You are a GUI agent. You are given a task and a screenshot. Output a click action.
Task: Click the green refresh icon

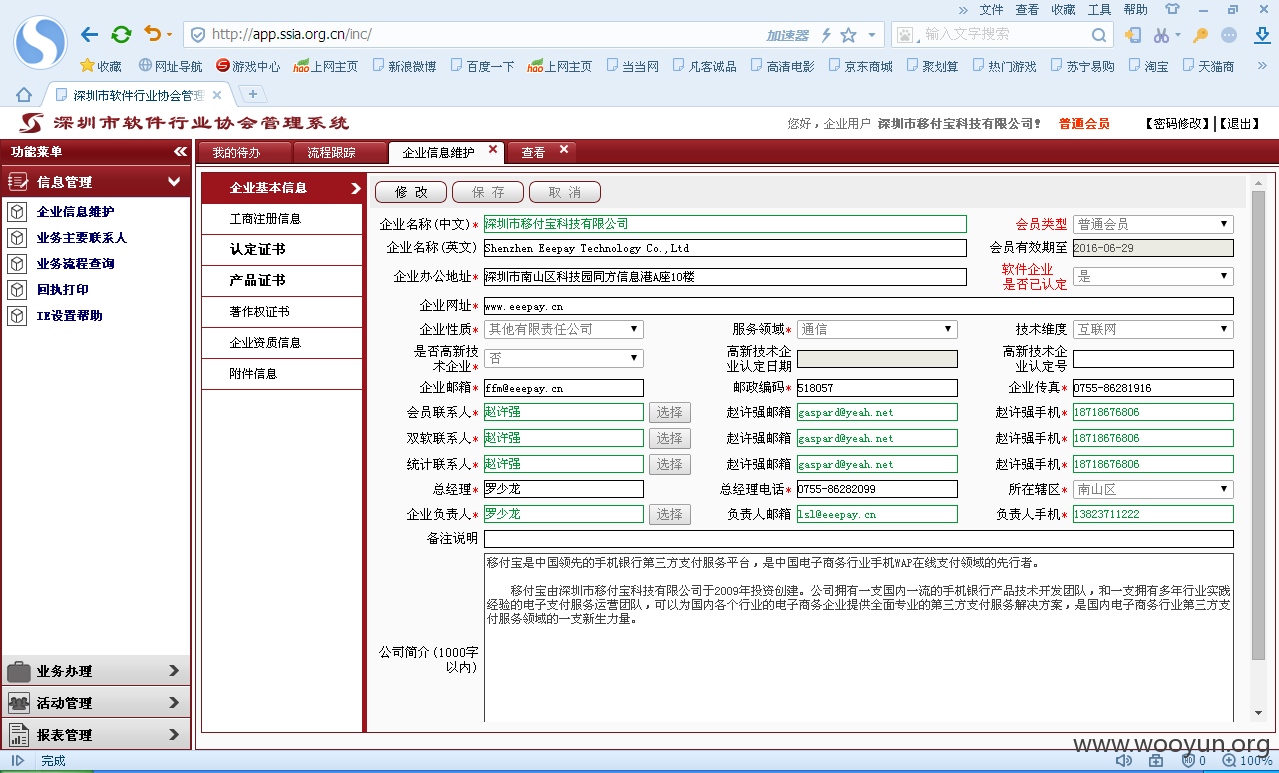click(x=122, y=35)
